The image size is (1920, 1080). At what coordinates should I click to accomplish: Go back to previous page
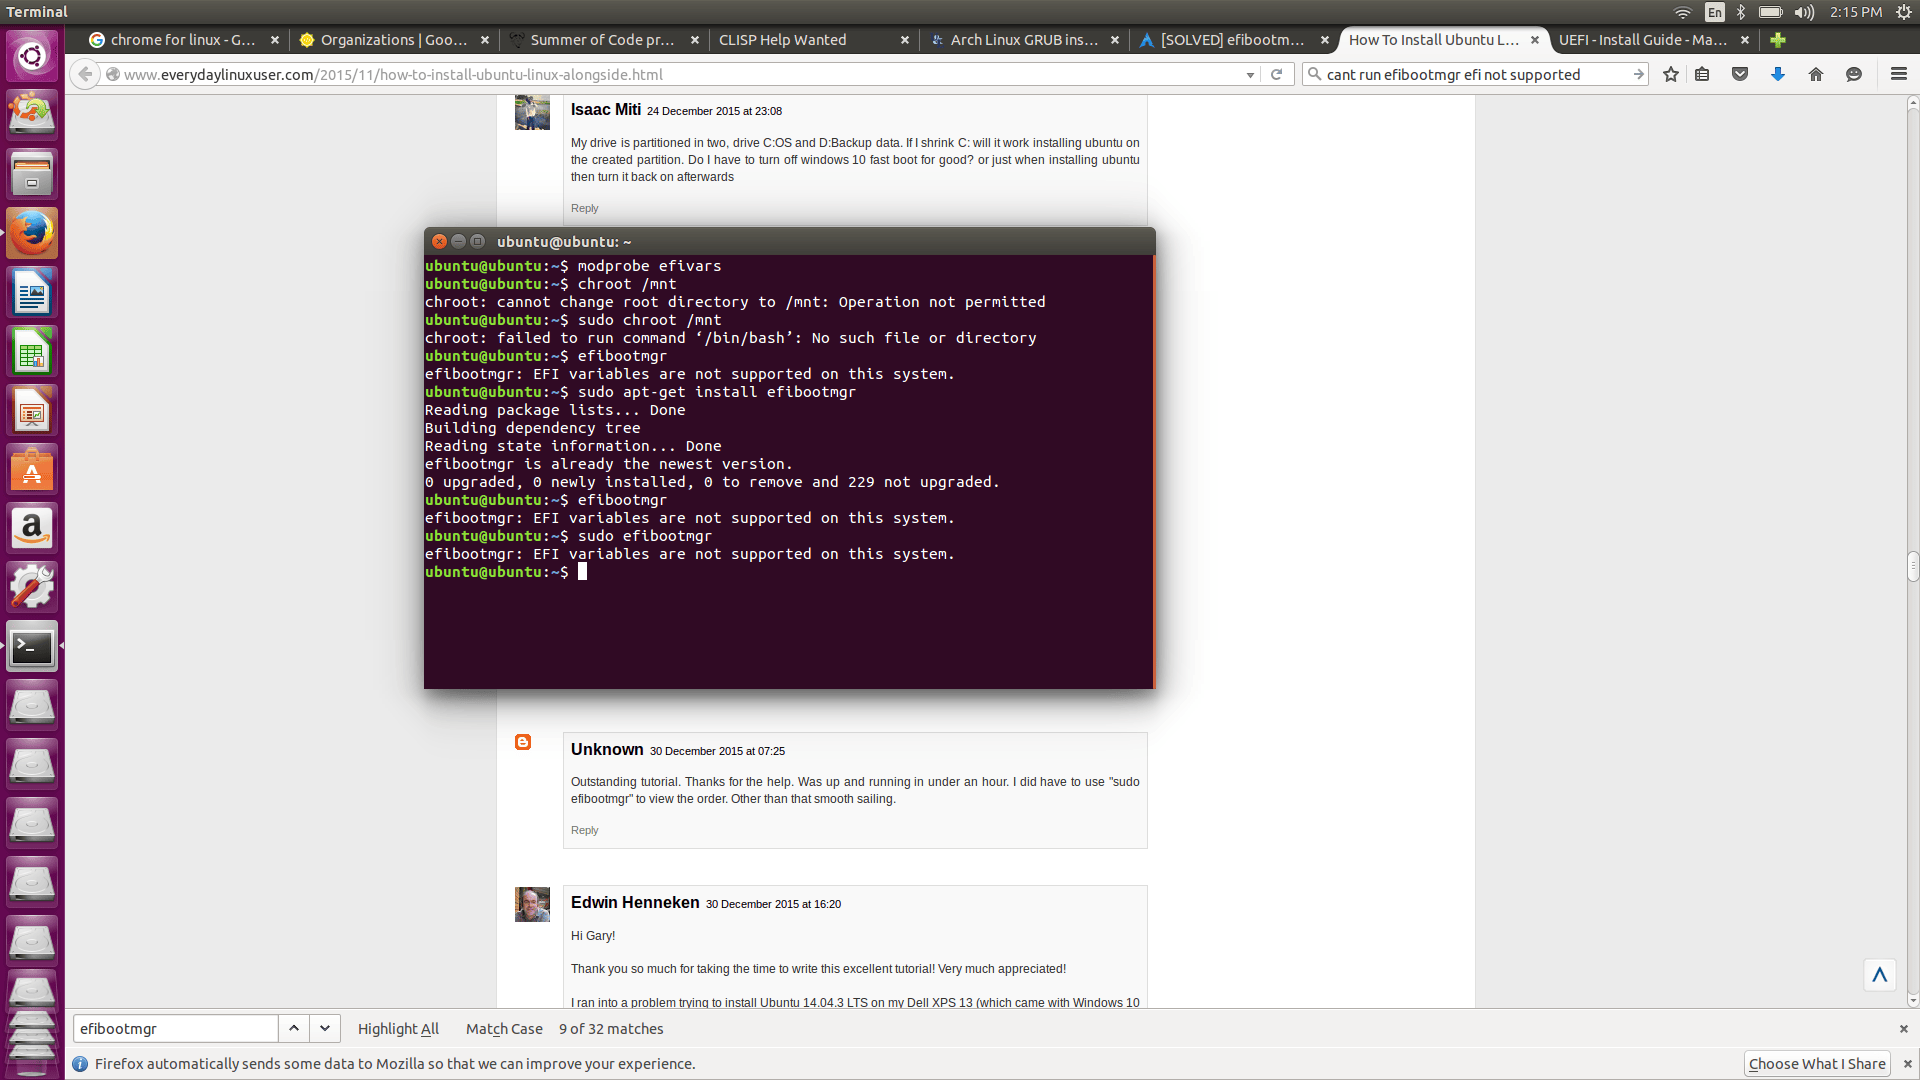86,74
